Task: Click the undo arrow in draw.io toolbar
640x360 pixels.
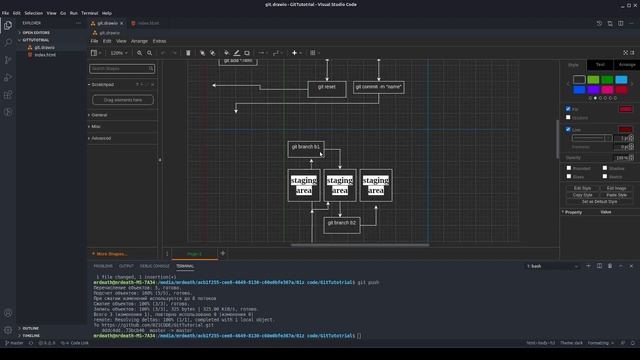Action: [164, 53]
